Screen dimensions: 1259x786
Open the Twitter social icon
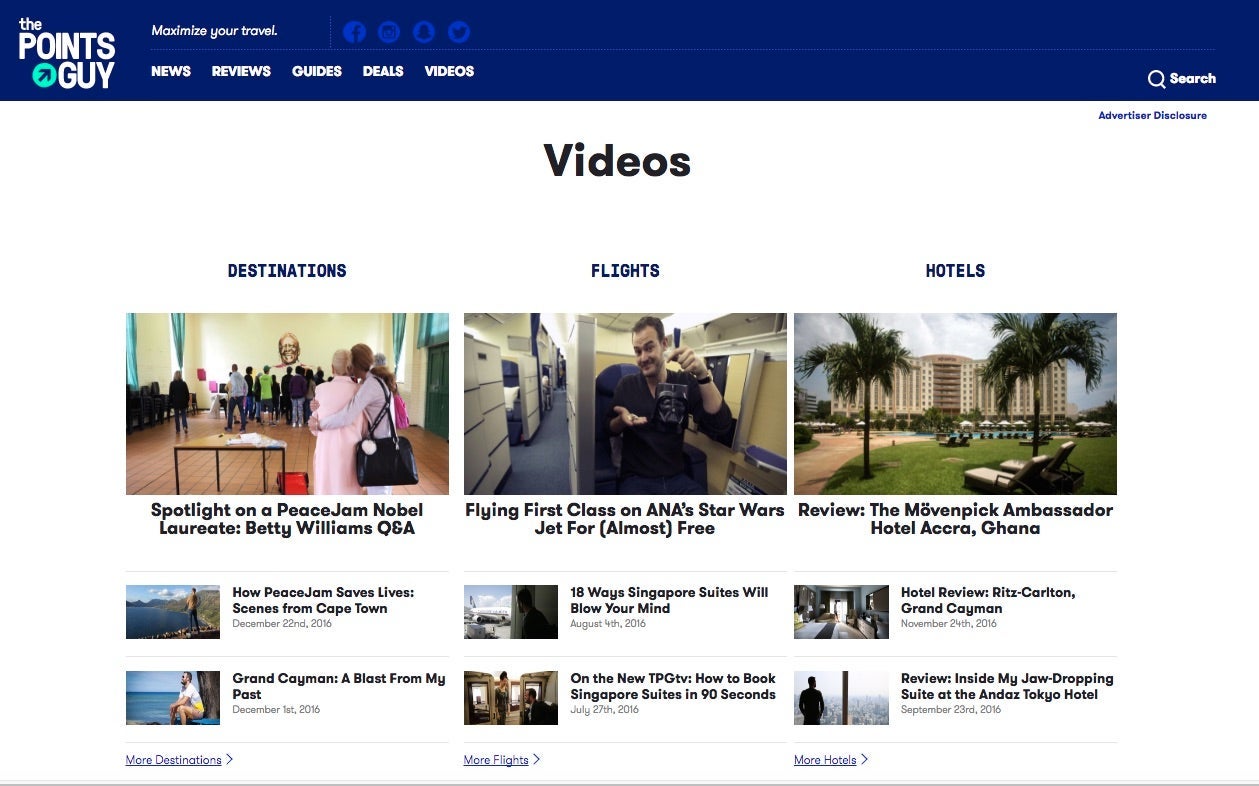pos(459,32)
